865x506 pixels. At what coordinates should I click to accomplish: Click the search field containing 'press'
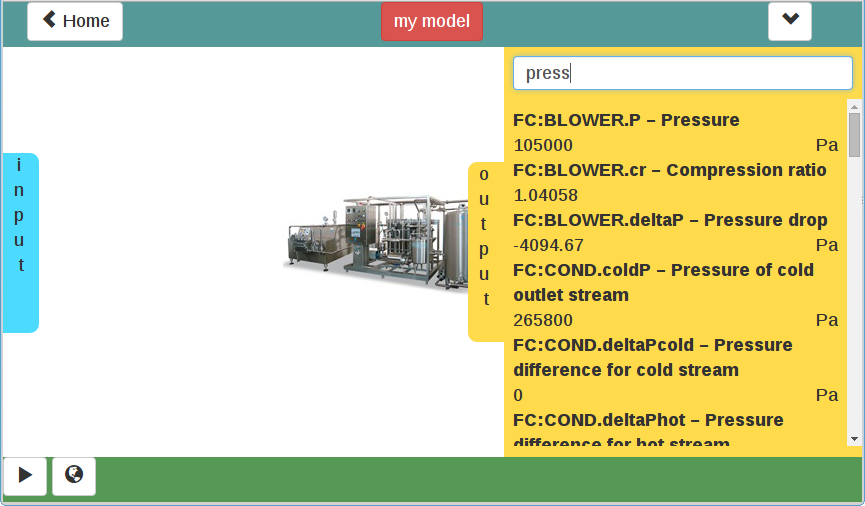click(682, 73)
